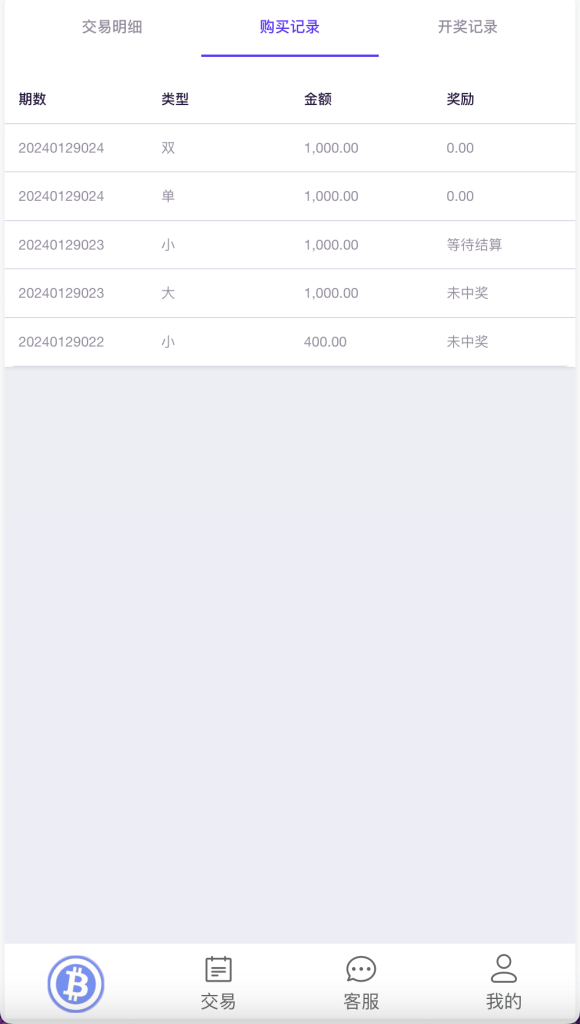Open the 客服 customer service chat icon
Screen dimensions: 580x1024
(361, 969)
